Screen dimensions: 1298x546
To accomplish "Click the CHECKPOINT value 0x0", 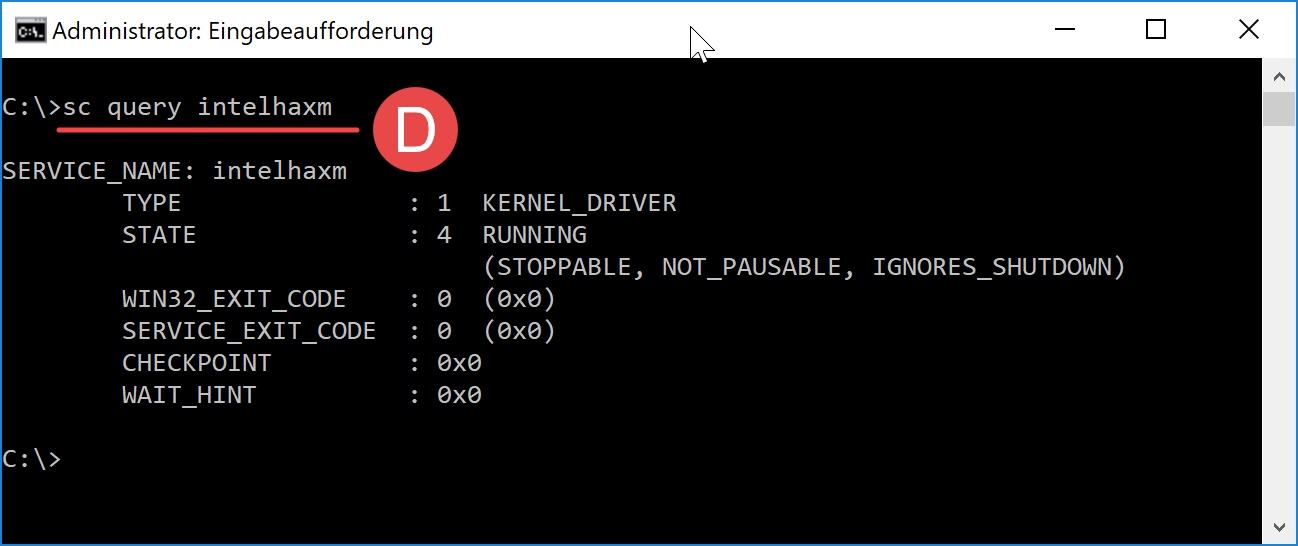I will click(x=459, y=363).
